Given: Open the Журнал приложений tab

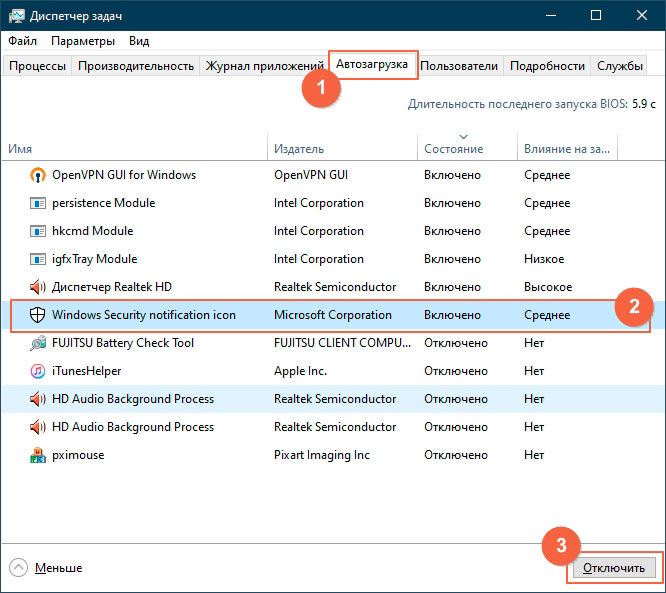Looking at the screenshot, I should click(x=264, y=66).
